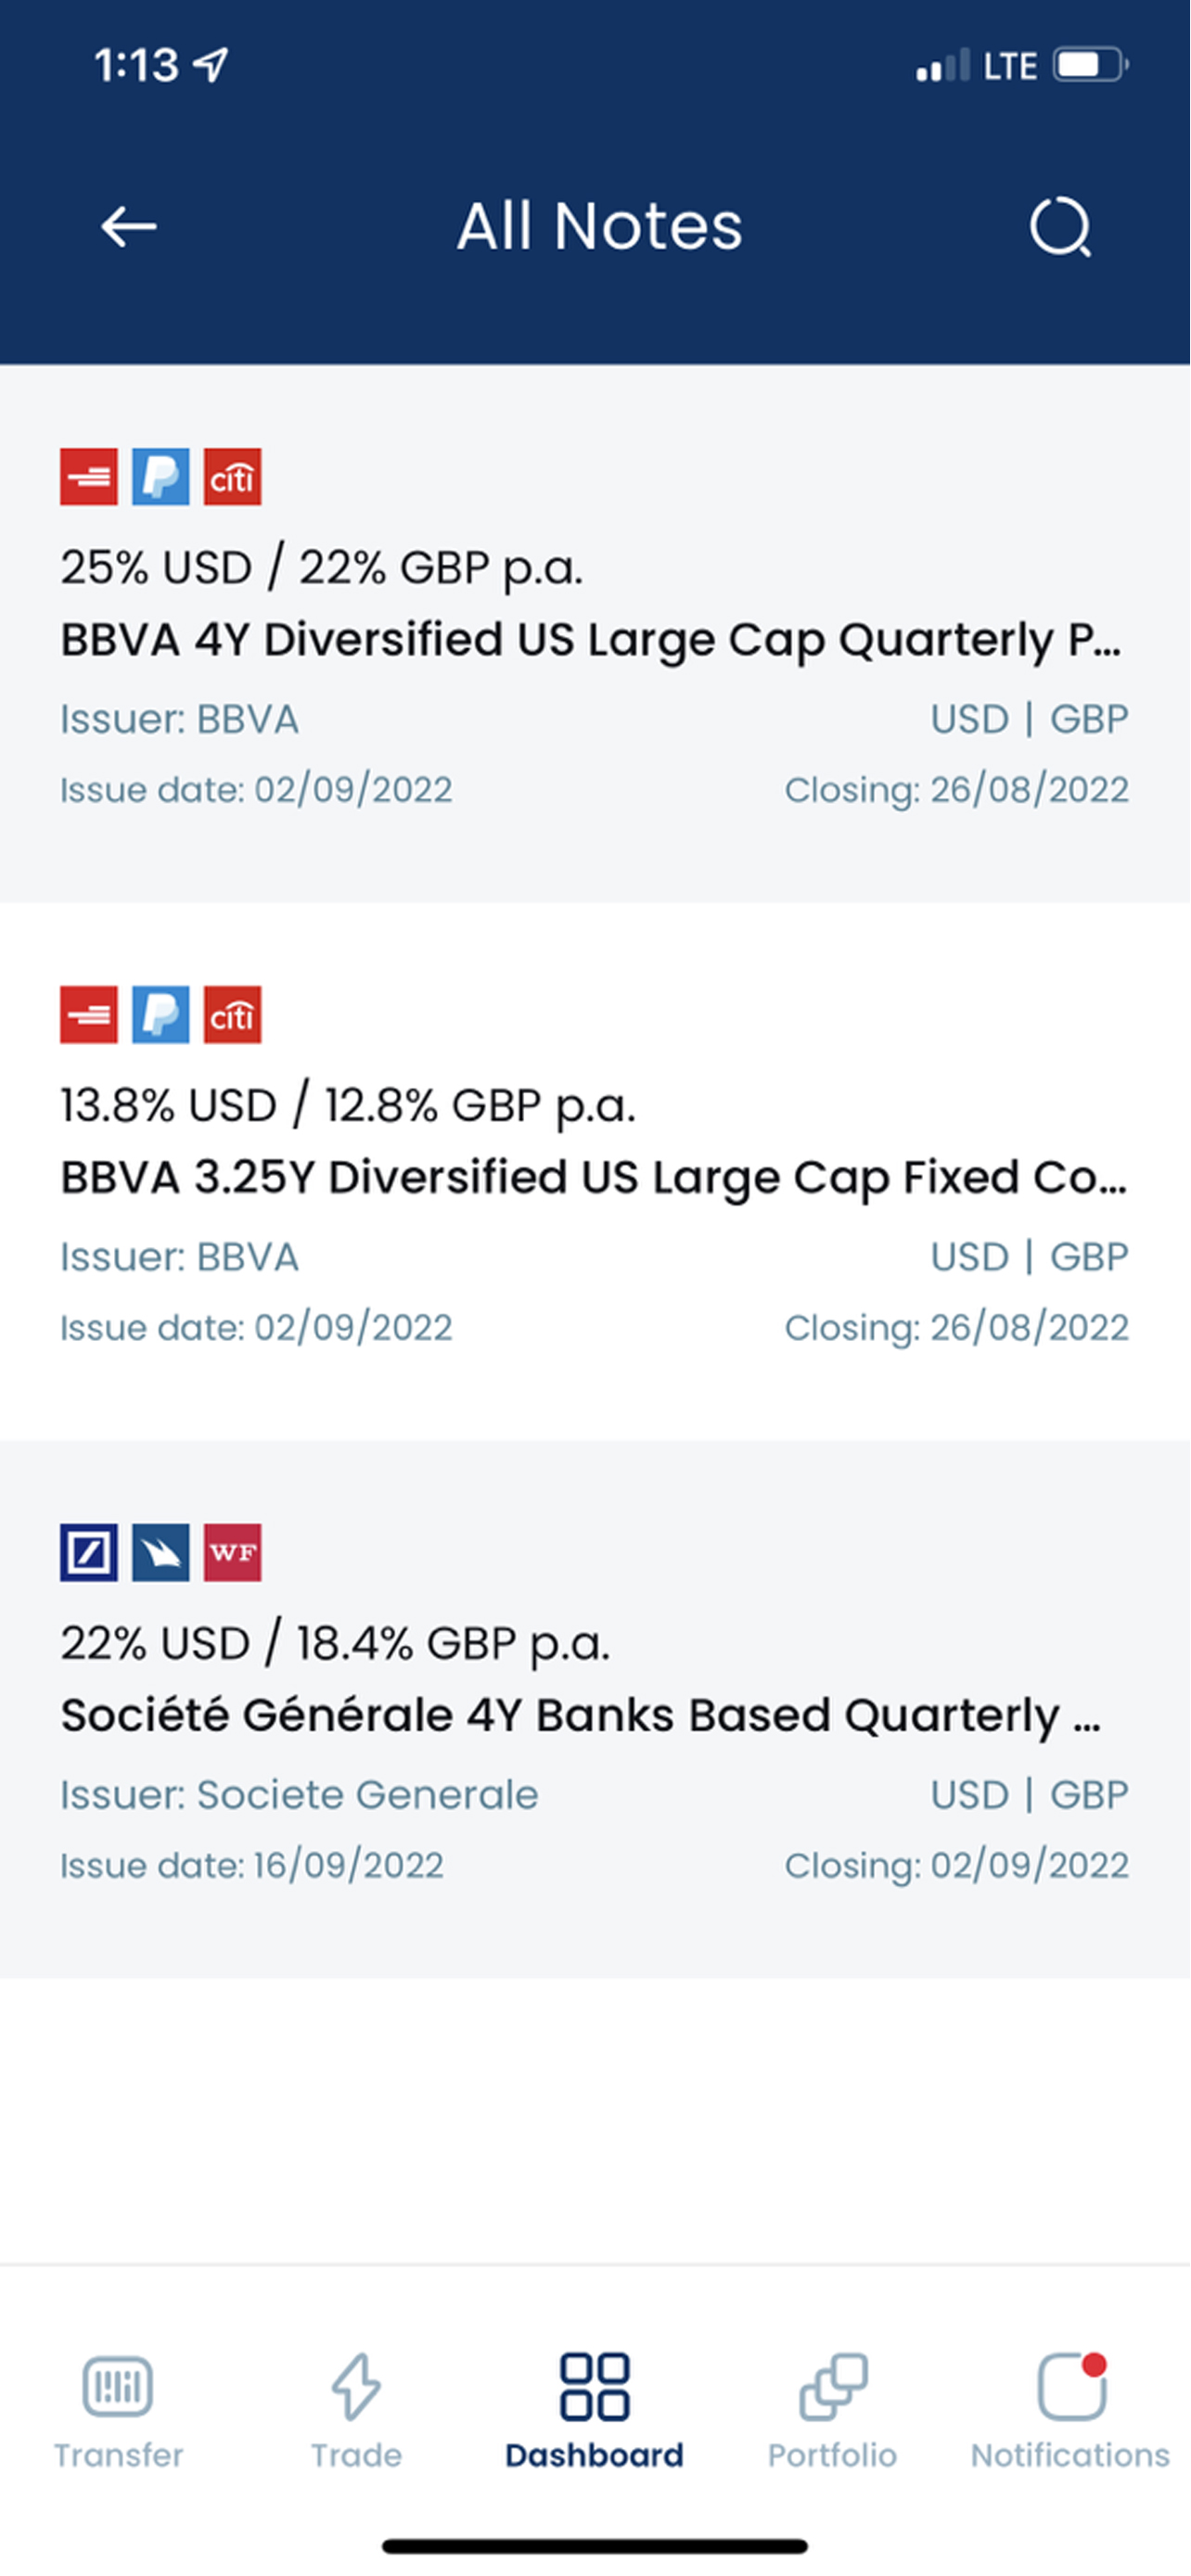Switch to the Transfer tab

click(118, 2412)
